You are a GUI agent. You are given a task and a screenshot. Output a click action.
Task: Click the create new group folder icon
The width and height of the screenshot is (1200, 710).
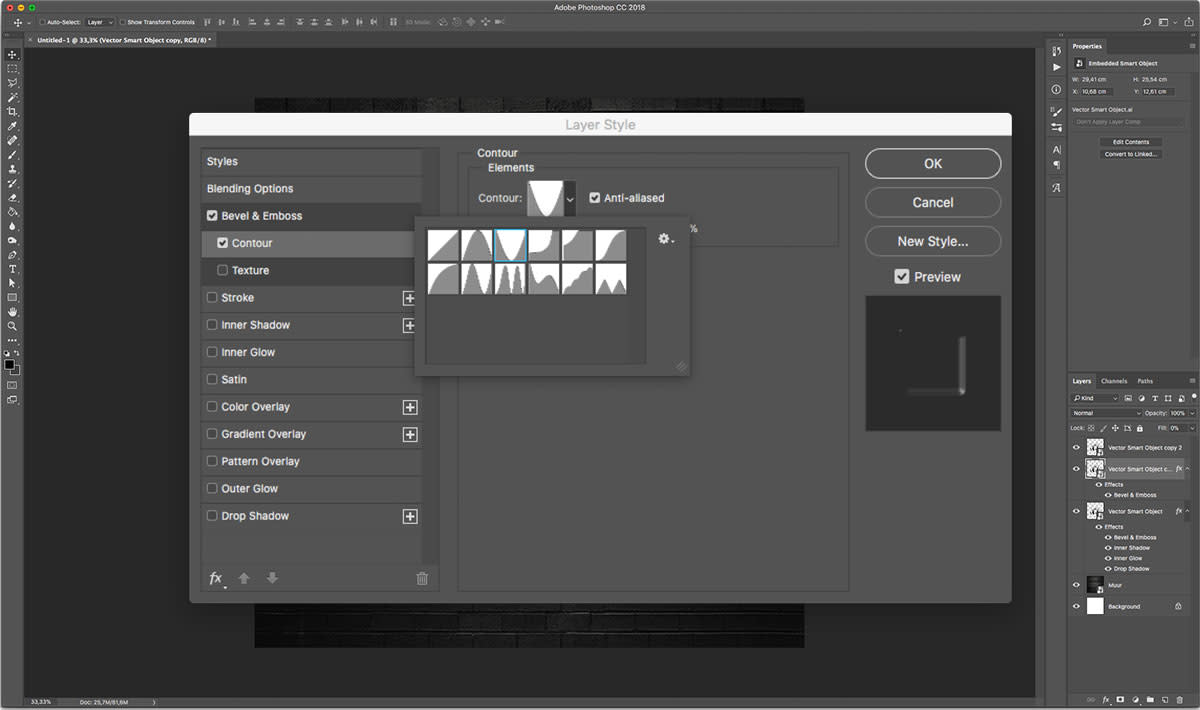[1151, 699]
